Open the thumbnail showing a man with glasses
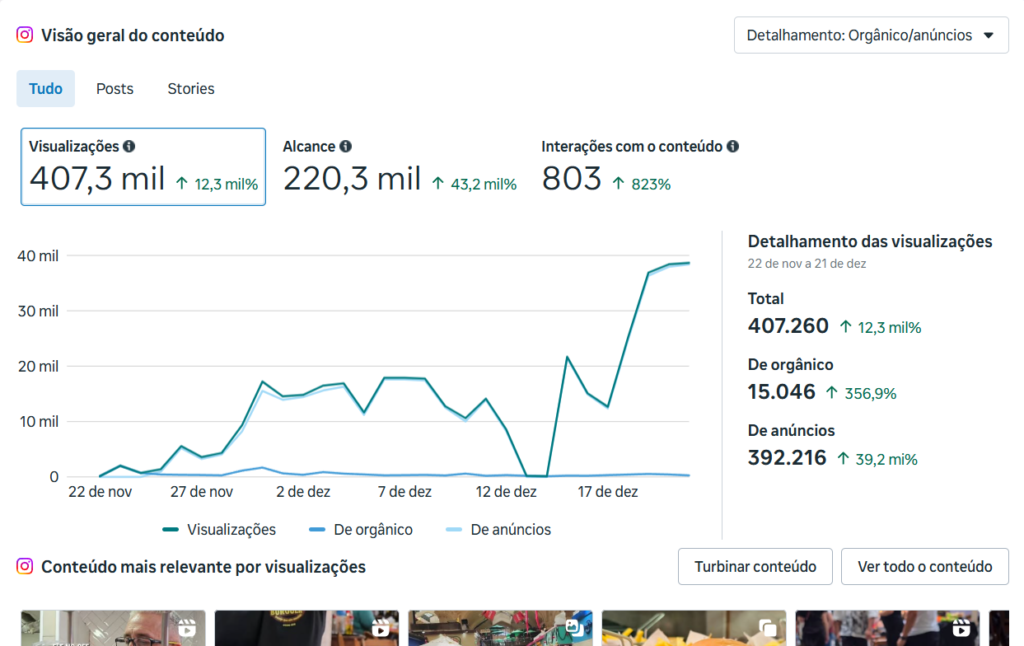 coord(113,628)
